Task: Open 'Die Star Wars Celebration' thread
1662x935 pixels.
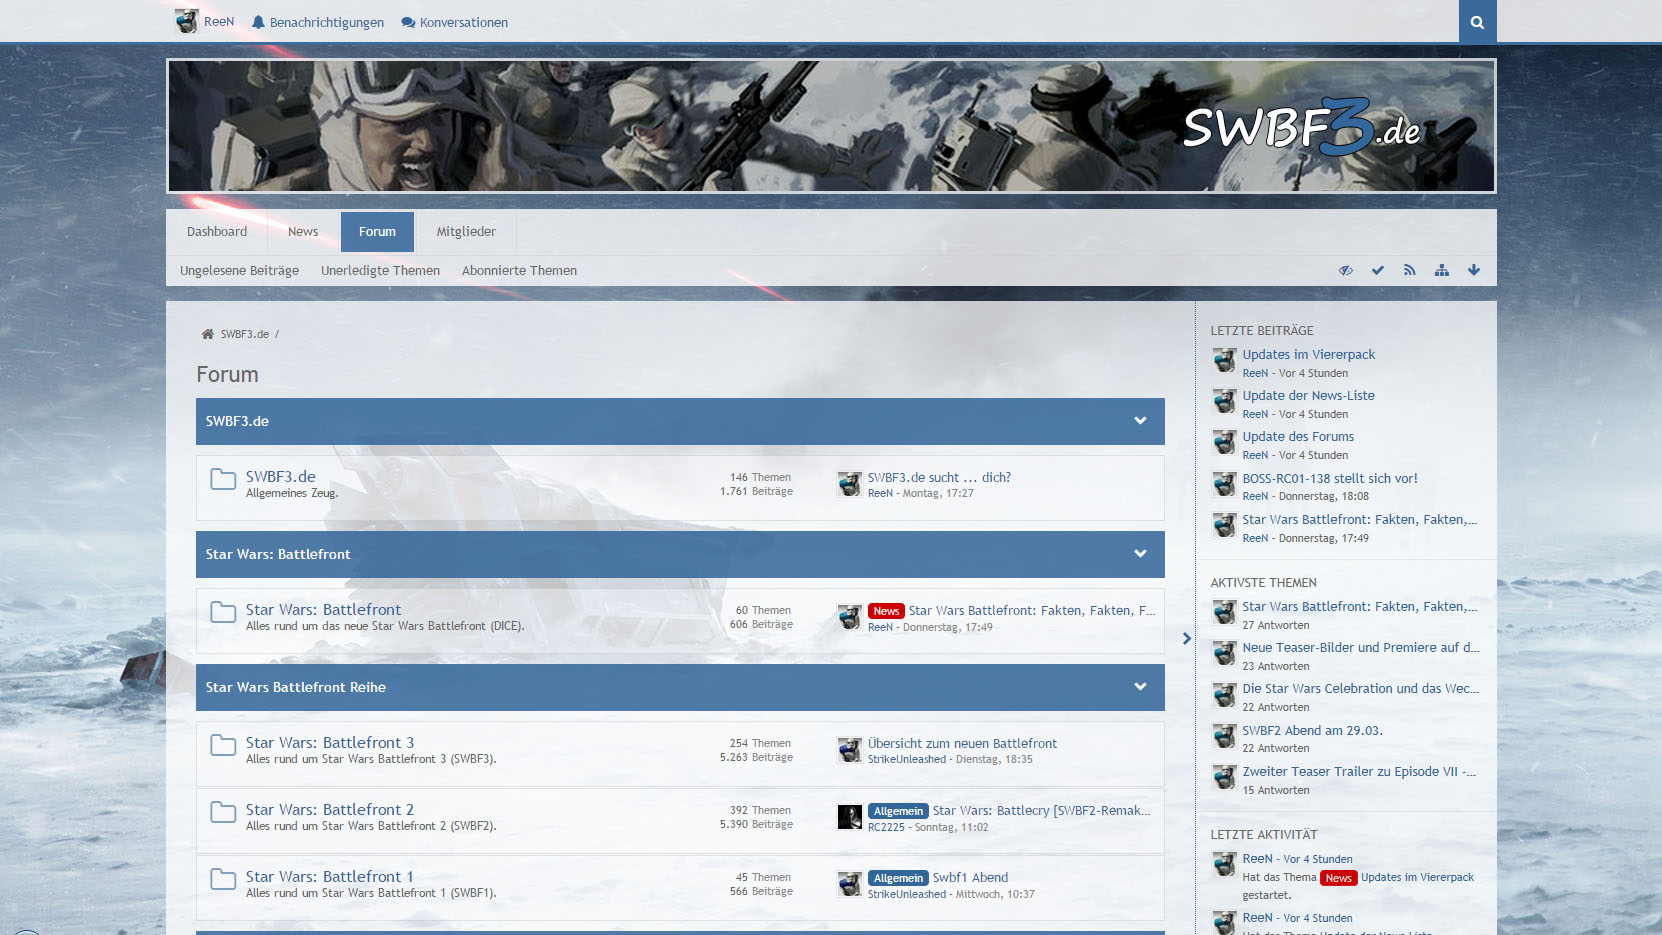Action: click(1361, 689)
